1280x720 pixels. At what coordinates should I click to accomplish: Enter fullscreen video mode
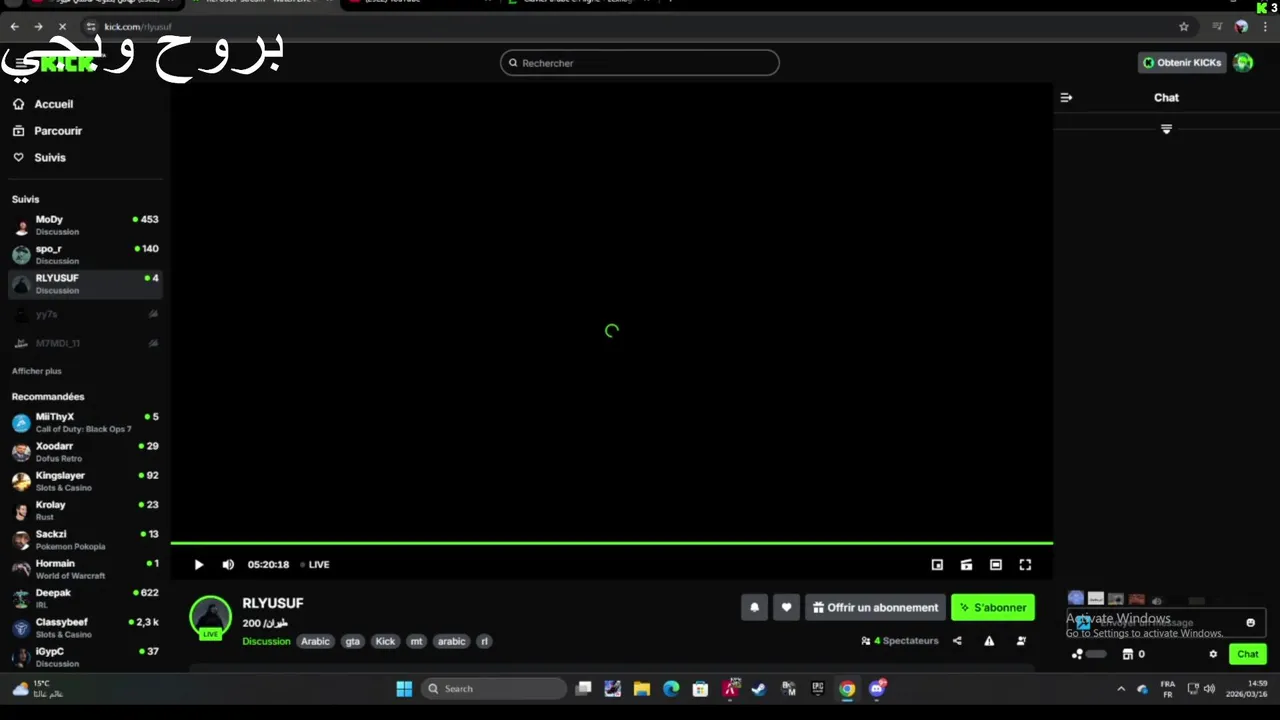tap(1025, 565)
